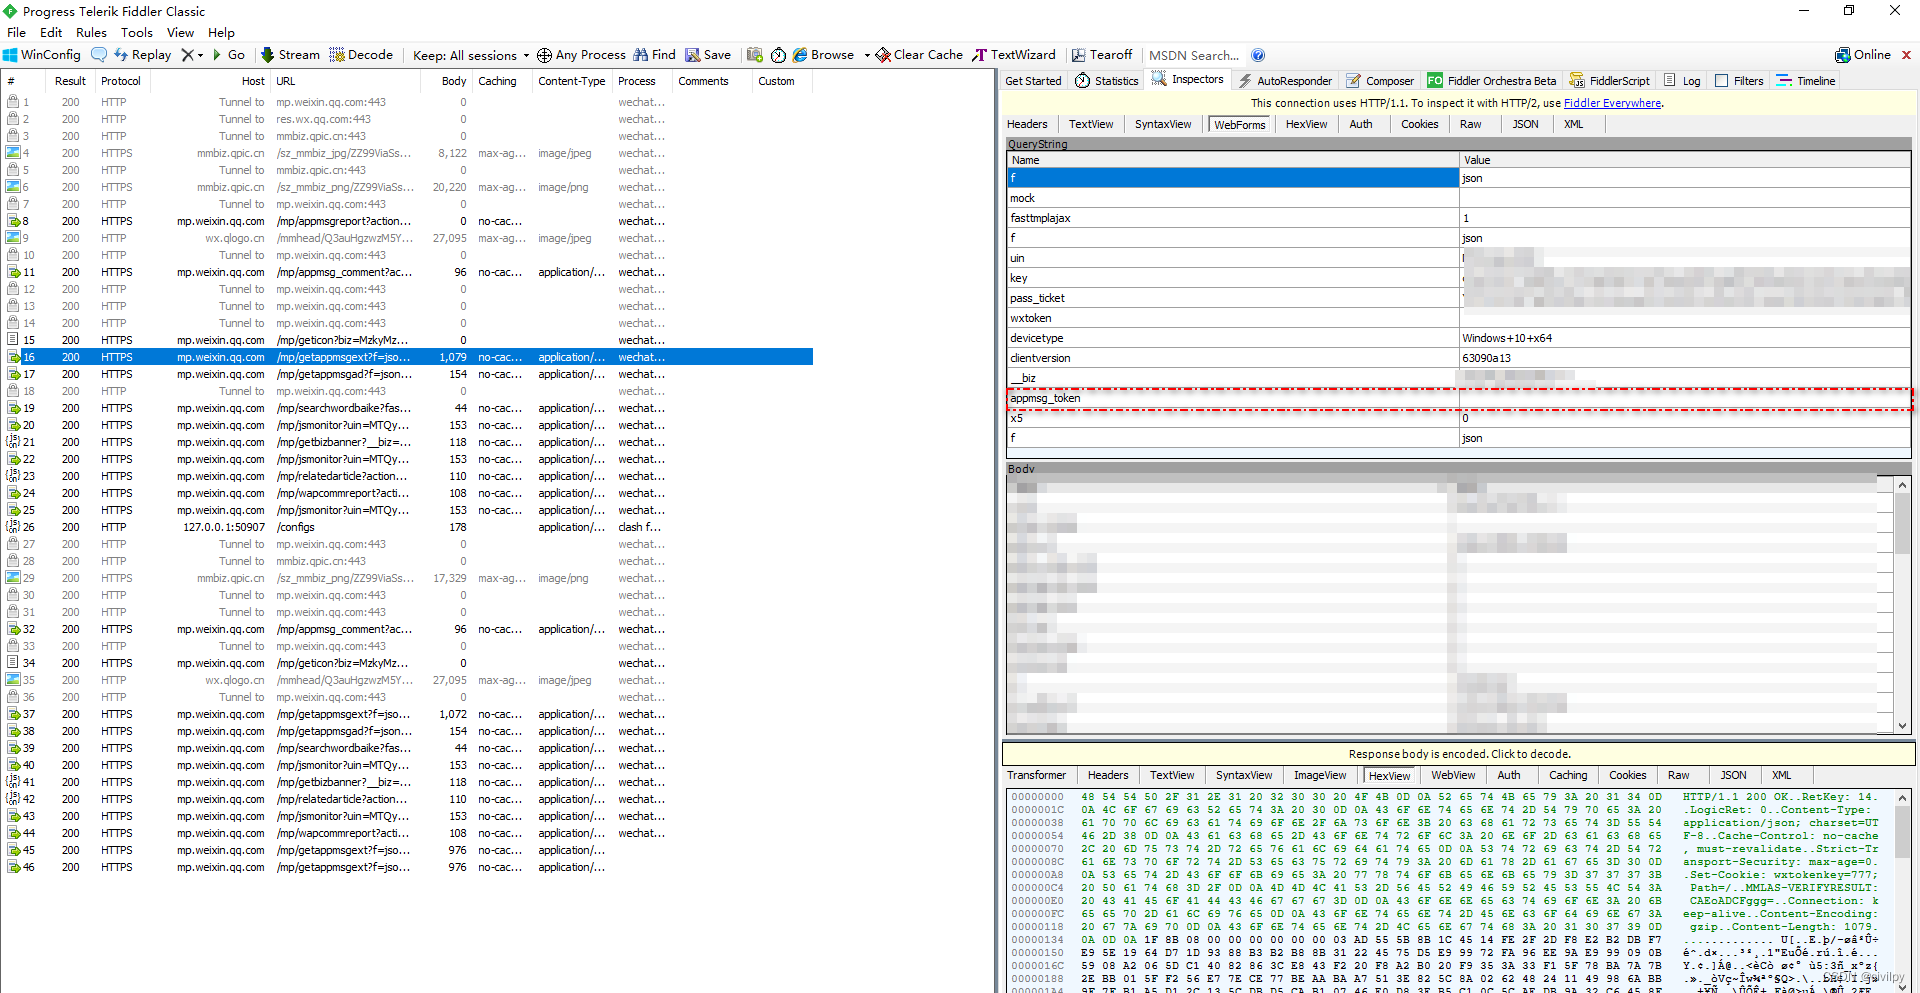Focus the MSDN Search box

point(1193,55)
